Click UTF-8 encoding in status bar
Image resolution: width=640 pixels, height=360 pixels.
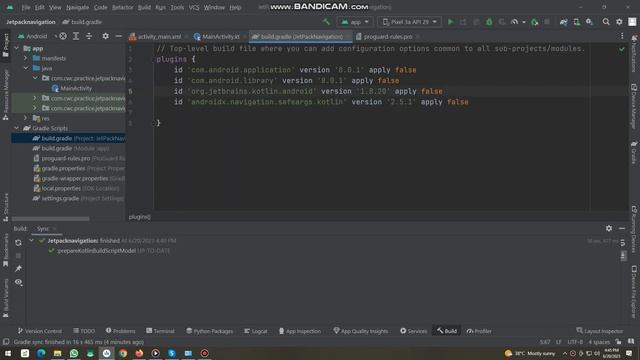[575, 342]
